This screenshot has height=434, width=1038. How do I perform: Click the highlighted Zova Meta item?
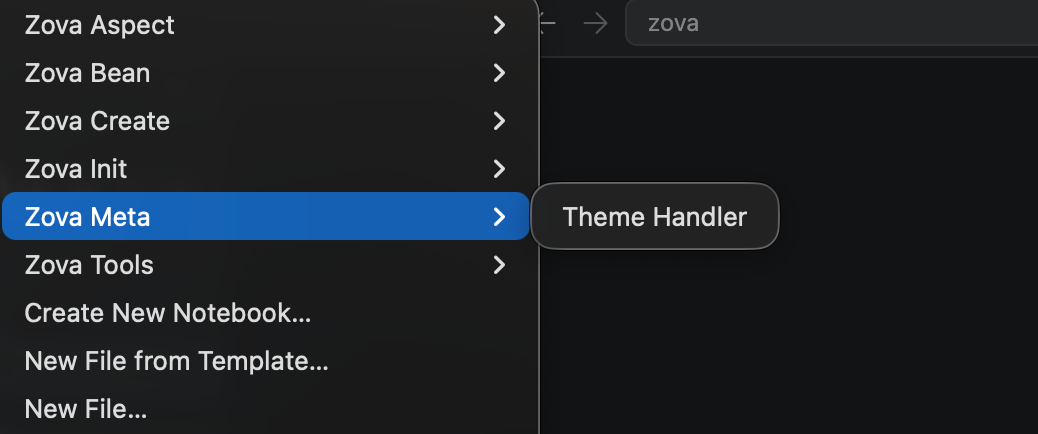pos(88,216)
